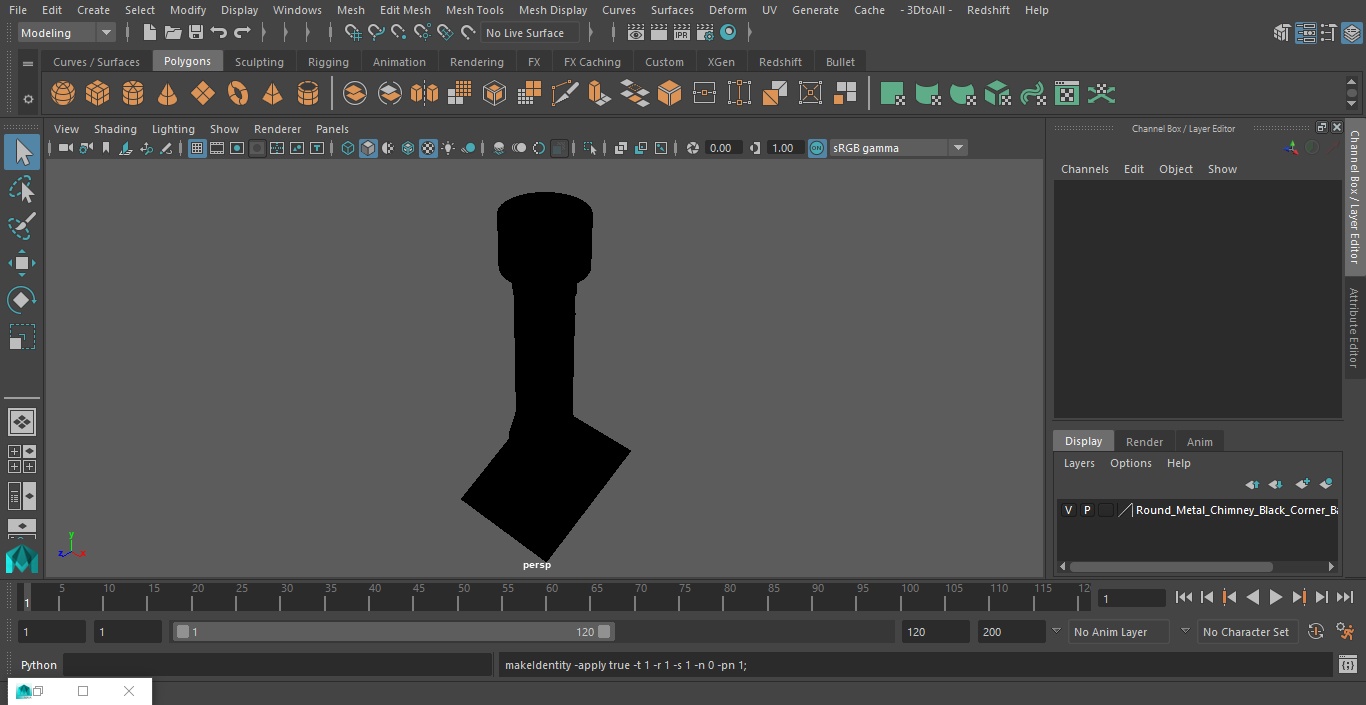Activate the Move tool in toolbox
This screenshot has width=1366, height=705.
(21, 263)
